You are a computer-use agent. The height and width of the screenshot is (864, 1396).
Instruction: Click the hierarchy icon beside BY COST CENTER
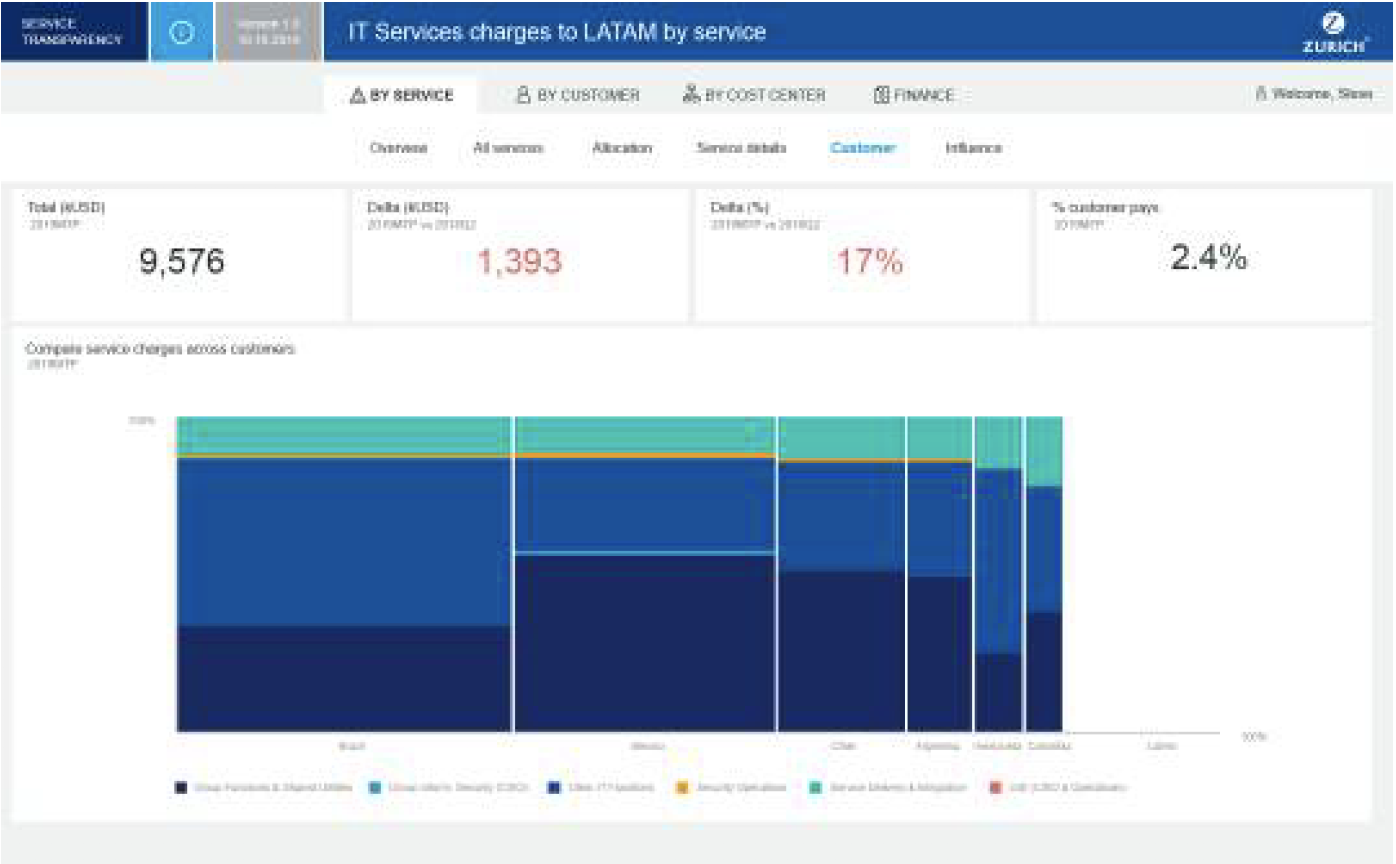tap(690, 96)
